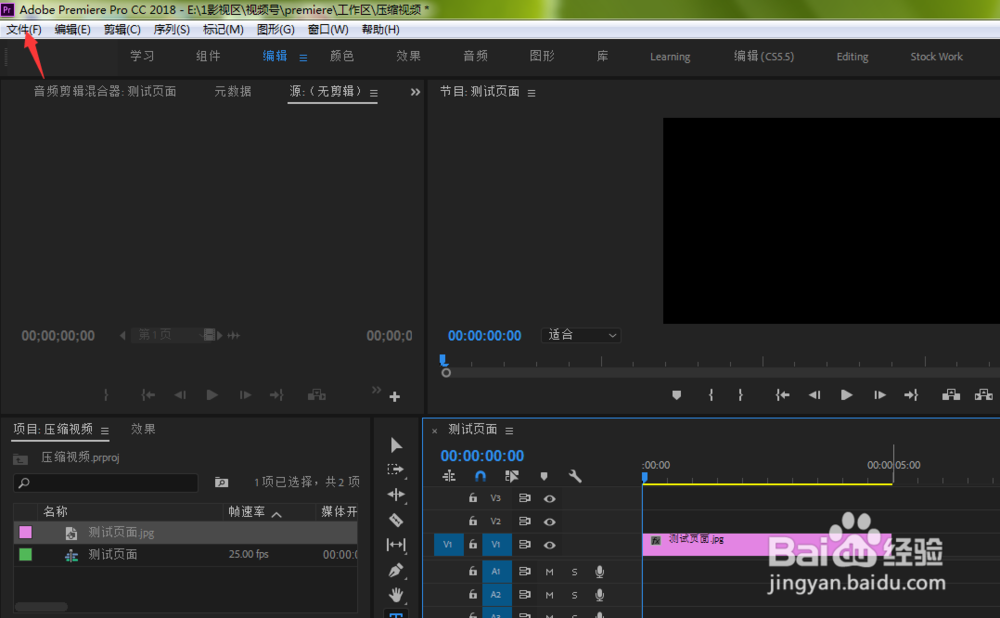The height and width of the screenshot is (618, 1000).
Task: Mute the A1 audio track
Action: (x=549, y=572)
